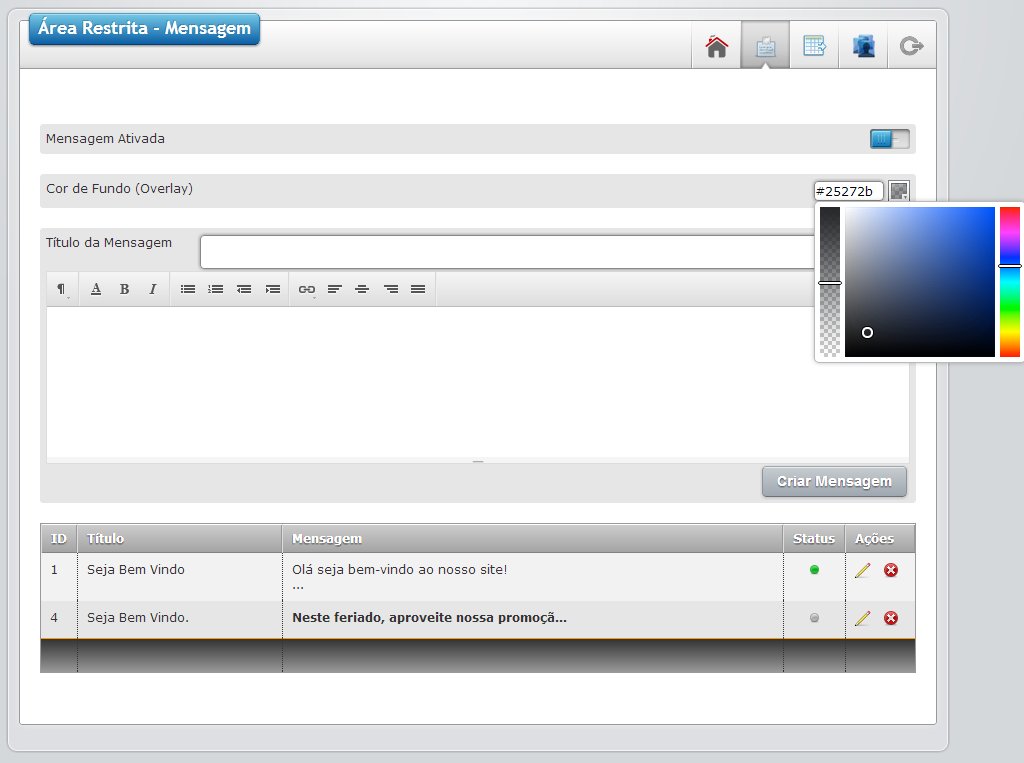Viewport: 1024px width, 763px height.
Task: Open the users icon in header
Action: (x=863, y=46)
